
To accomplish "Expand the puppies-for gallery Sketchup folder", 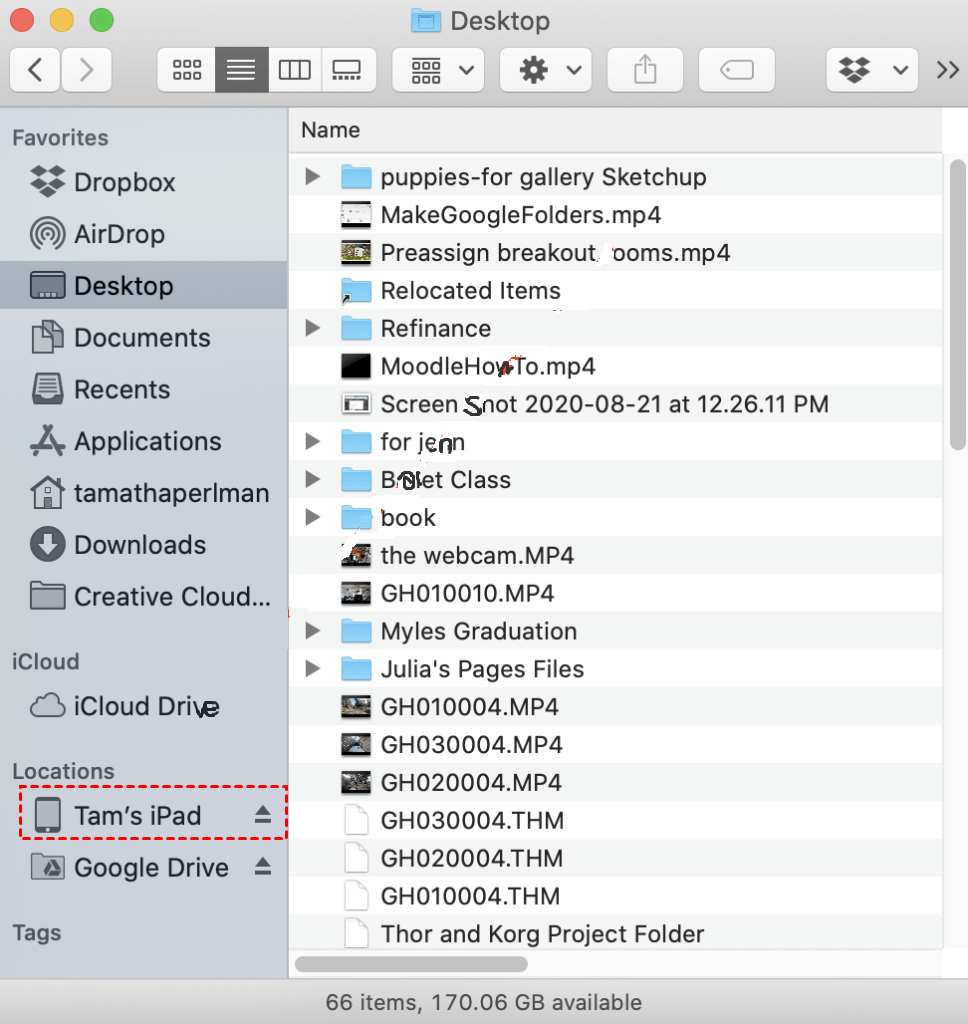I will pyautogui.click(x=313, y=176).
